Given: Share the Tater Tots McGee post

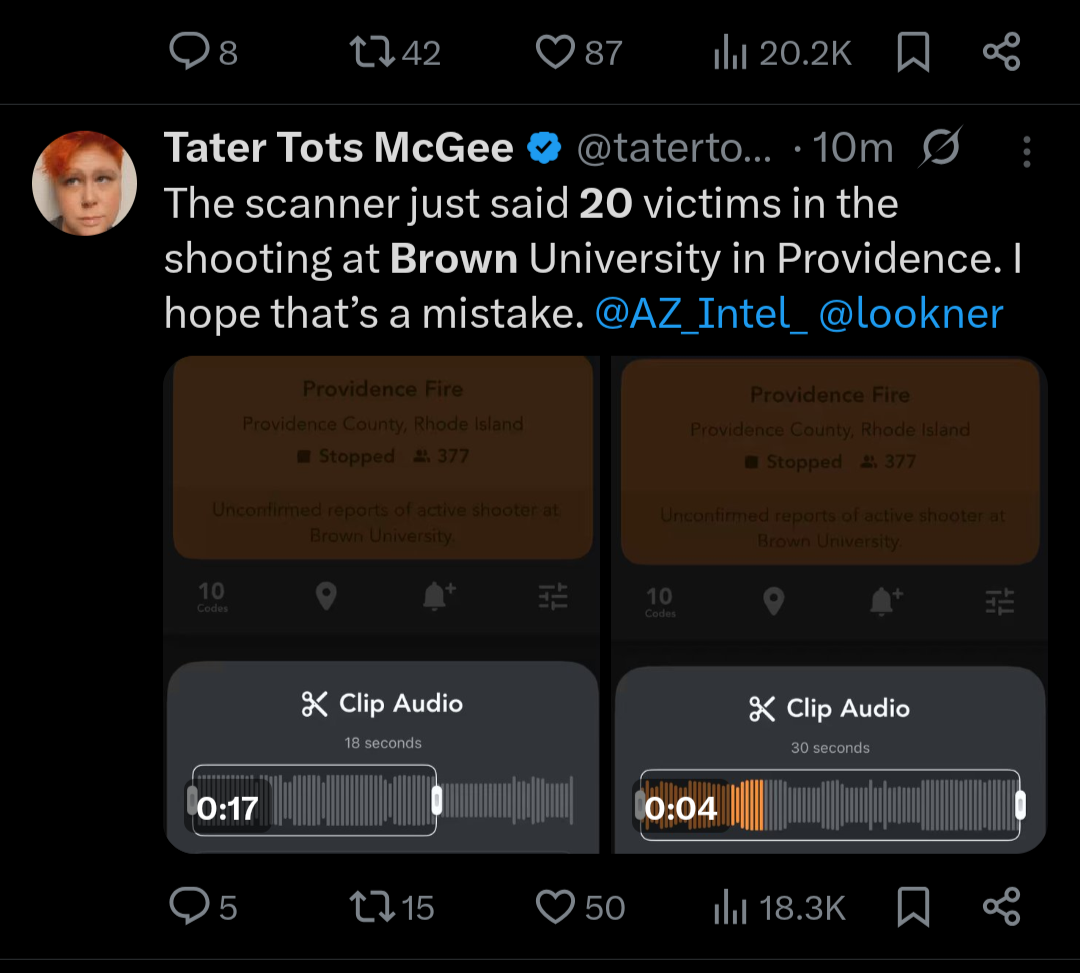Looking at the screenshot, I should point(1001,907).
